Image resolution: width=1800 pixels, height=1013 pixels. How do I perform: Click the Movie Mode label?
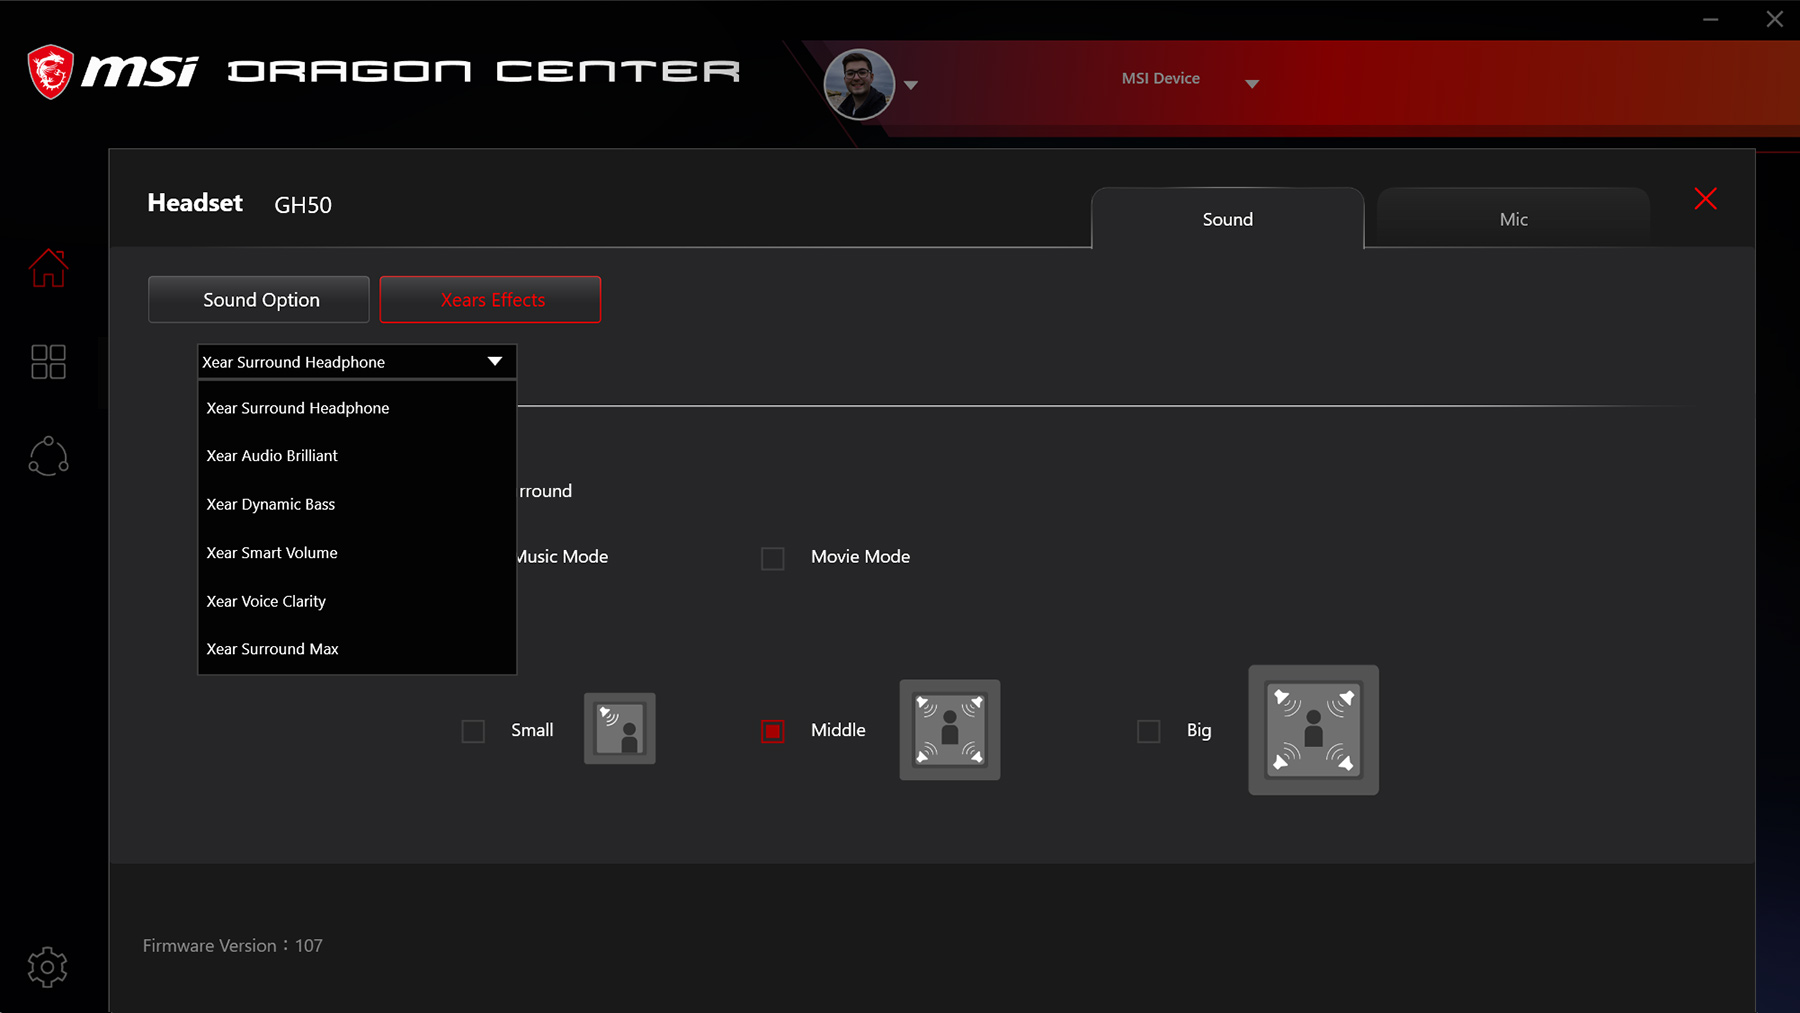coord(860,557)
